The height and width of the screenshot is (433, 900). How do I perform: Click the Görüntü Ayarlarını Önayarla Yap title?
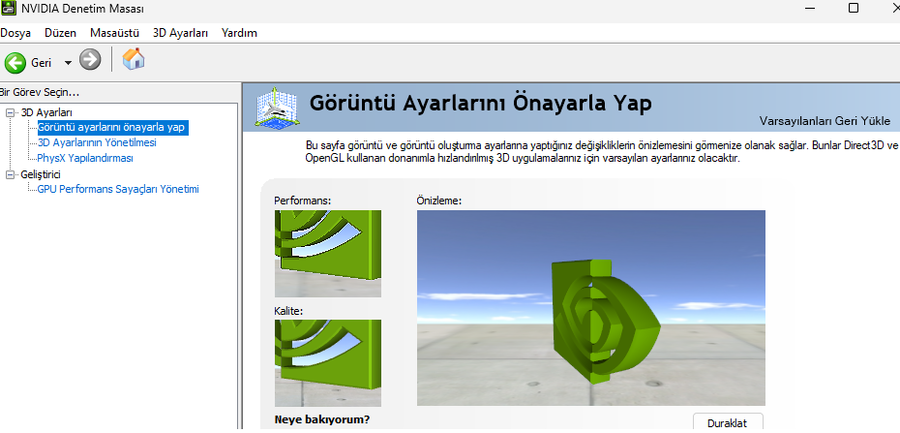click(x=480, y=103)
